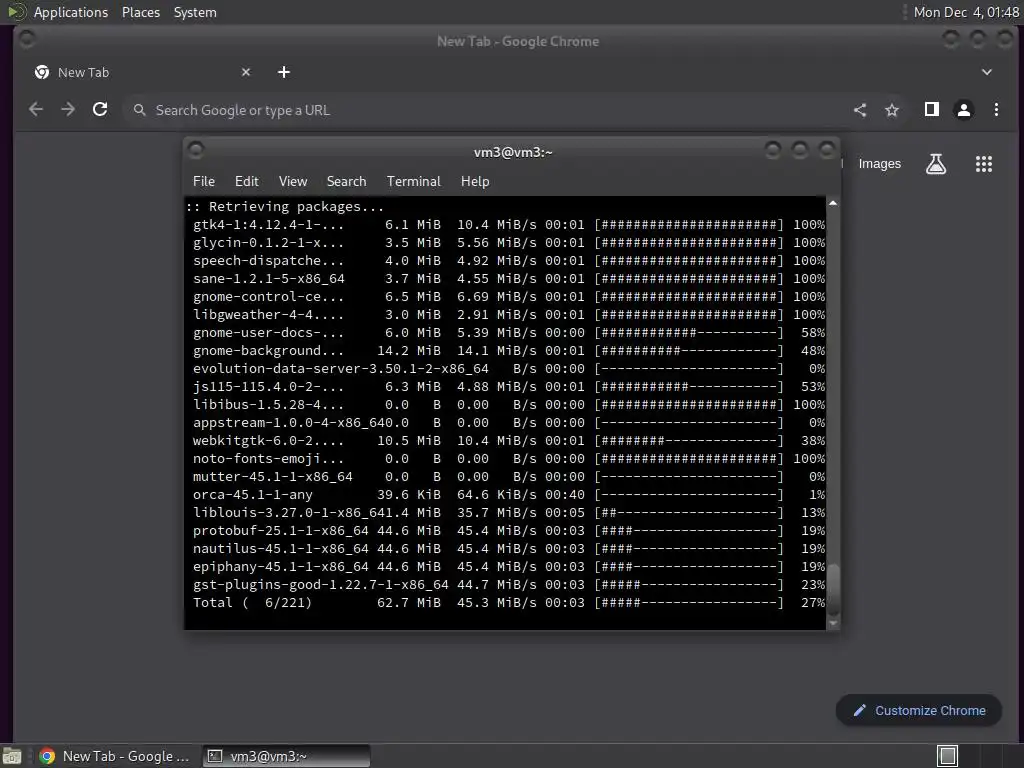Click the terminal window menu button
This screenshot has width=1024, height=768.
[195, 150]
